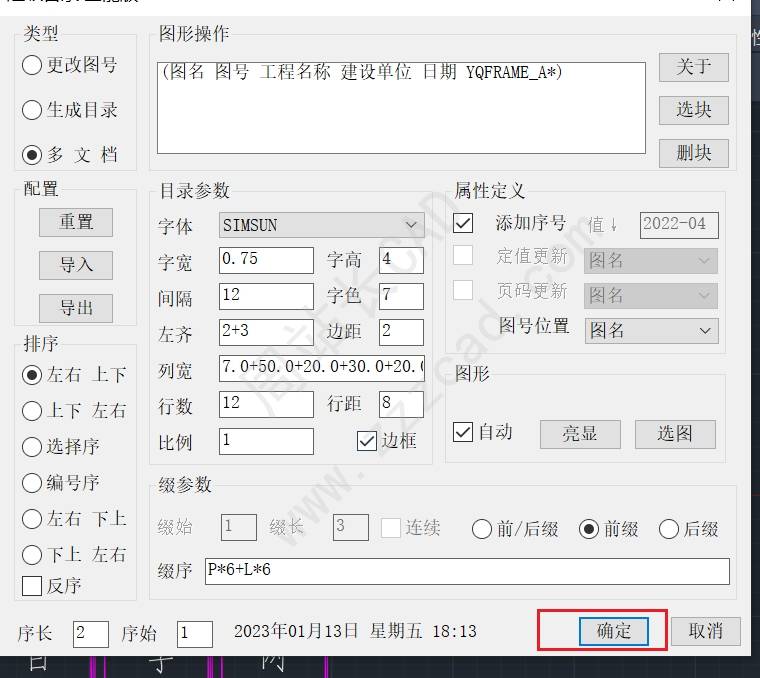
Task: Select the 更改图号 radio option
Action: [32, 65]
